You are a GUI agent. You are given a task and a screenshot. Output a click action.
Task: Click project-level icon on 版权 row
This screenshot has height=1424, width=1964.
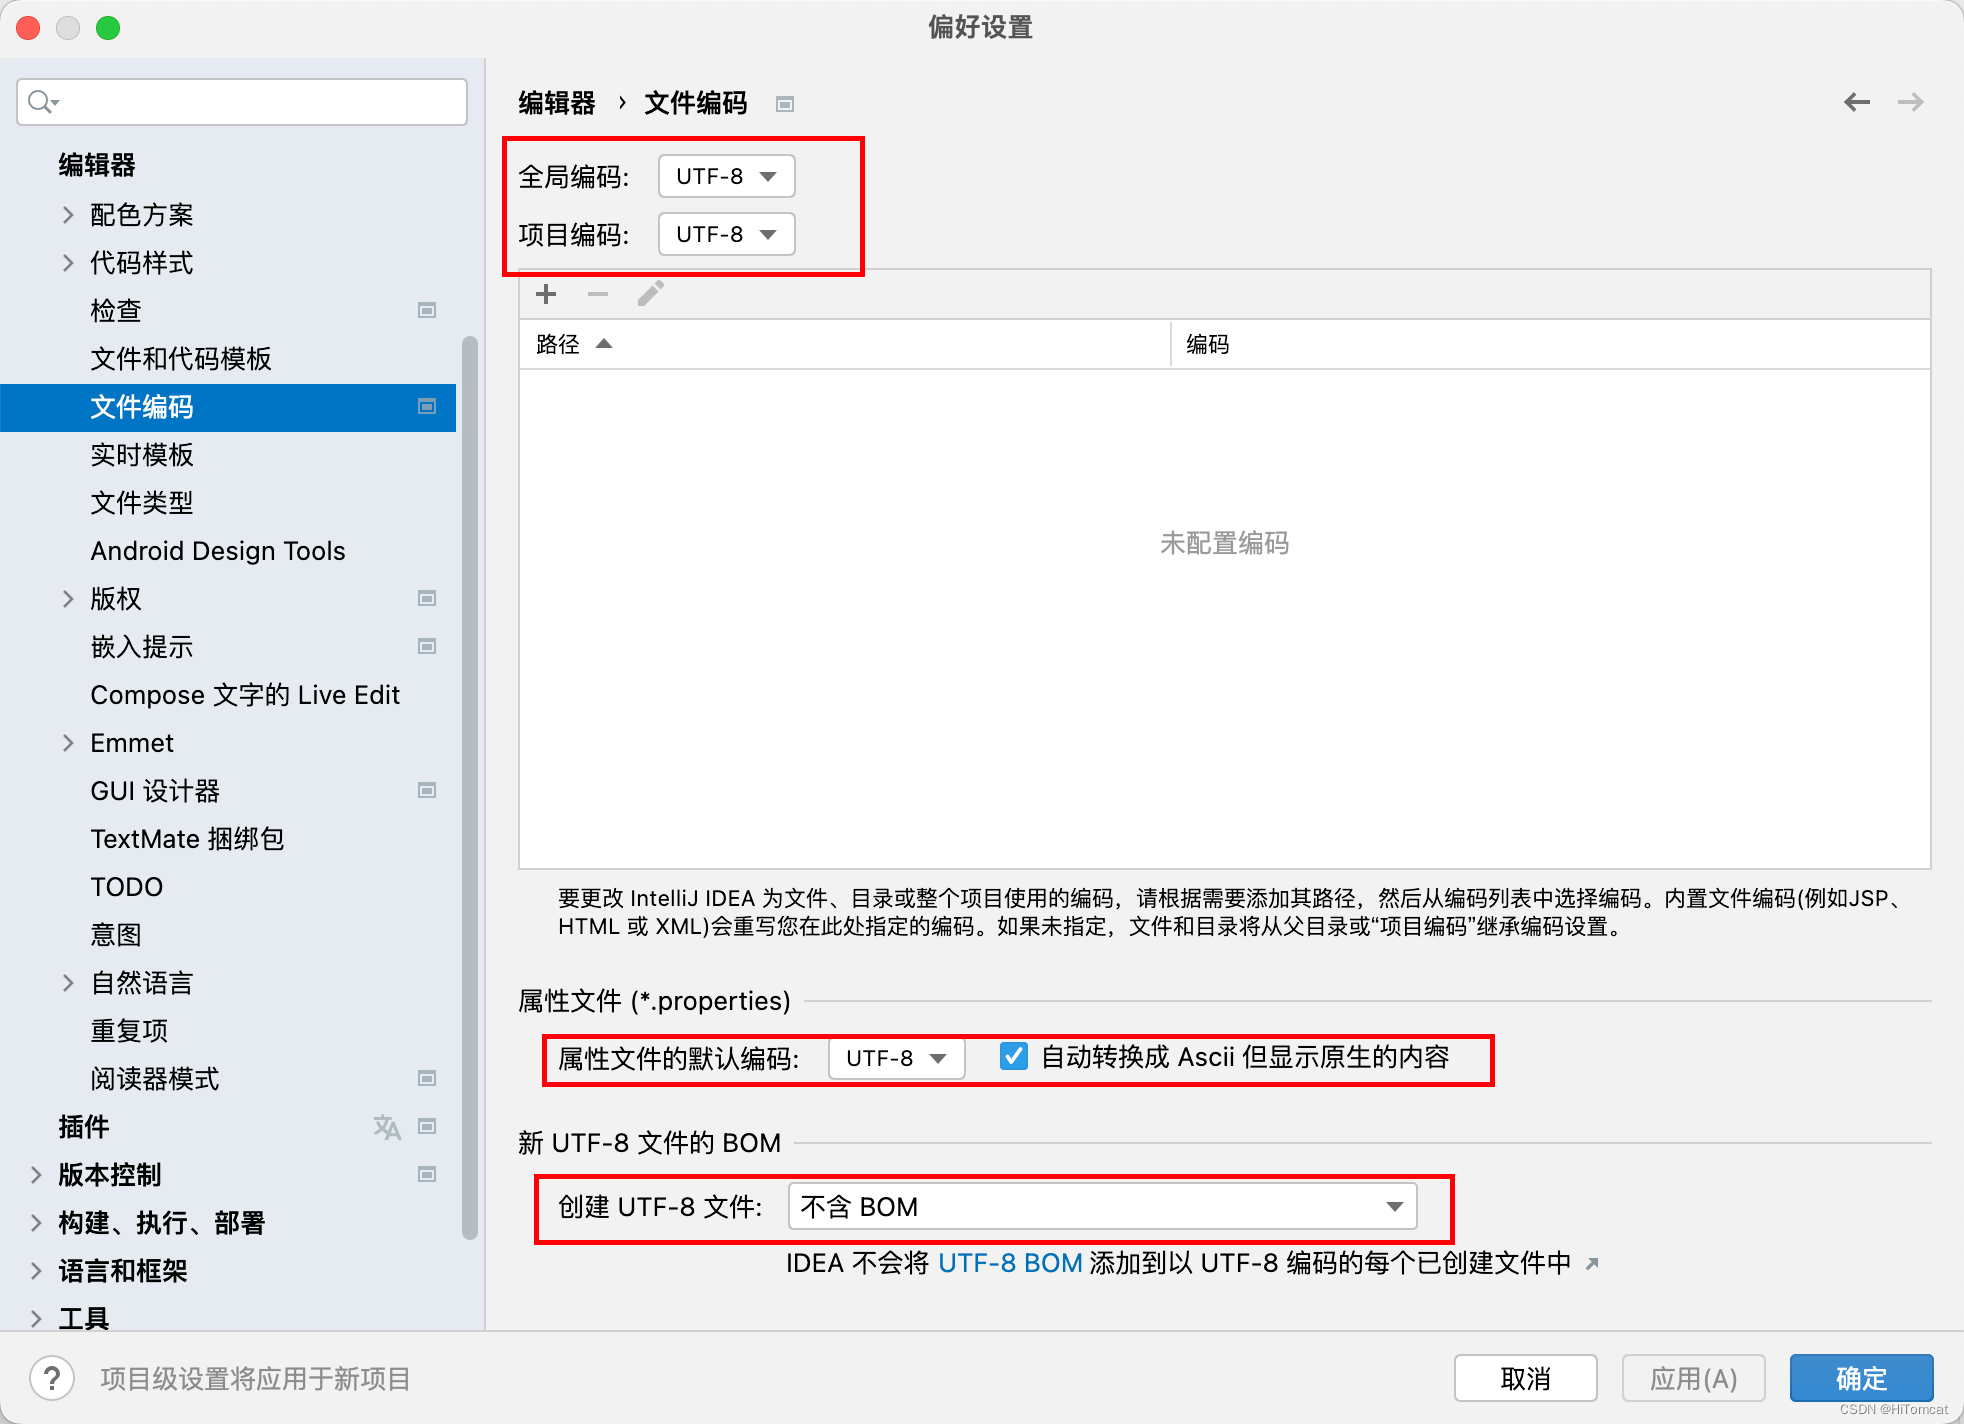click(x=427, y=598)
